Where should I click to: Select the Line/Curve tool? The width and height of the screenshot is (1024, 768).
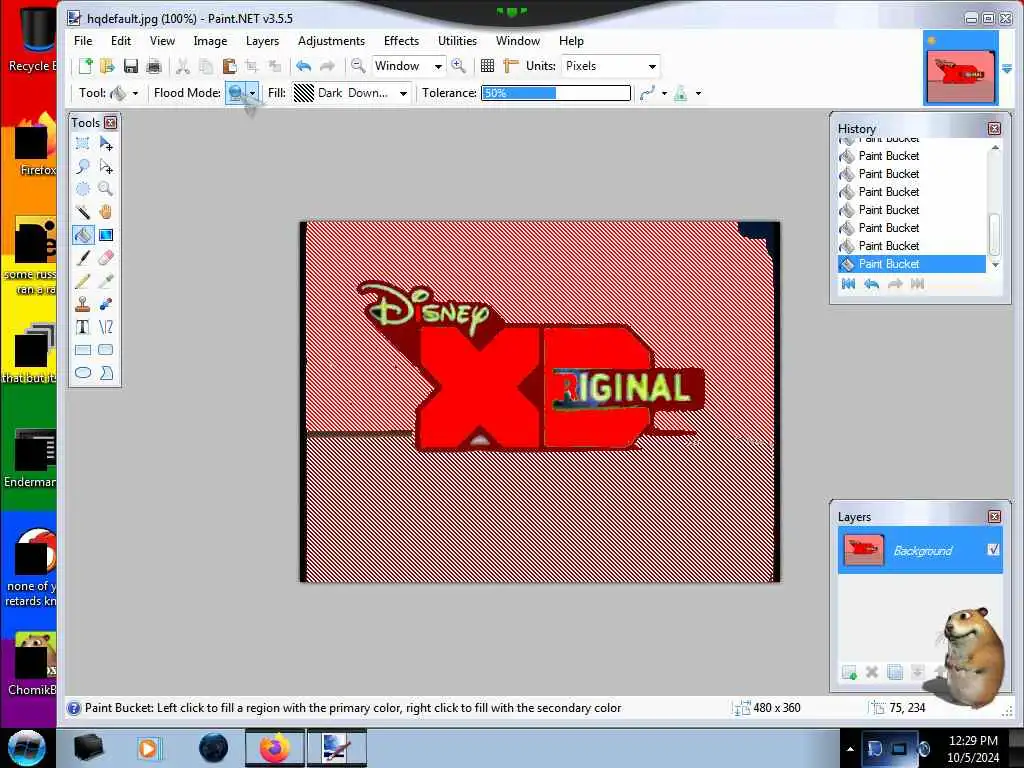[x=106, y=327]
